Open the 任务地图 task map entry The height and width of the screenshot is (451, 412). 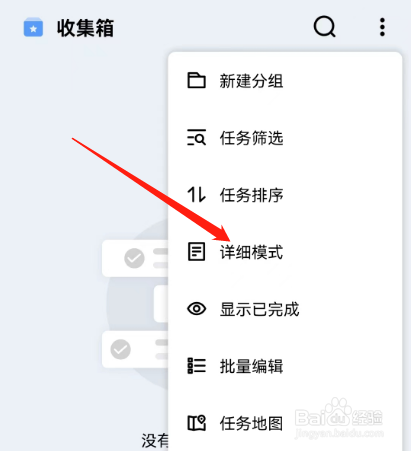285,423
